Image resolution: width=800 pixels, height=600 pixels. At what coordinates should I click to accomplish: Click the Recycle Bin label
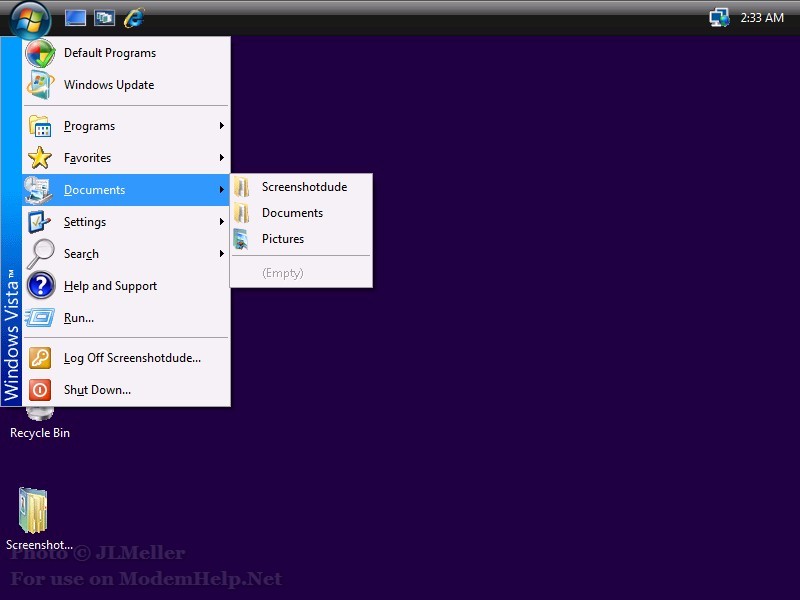40,433
